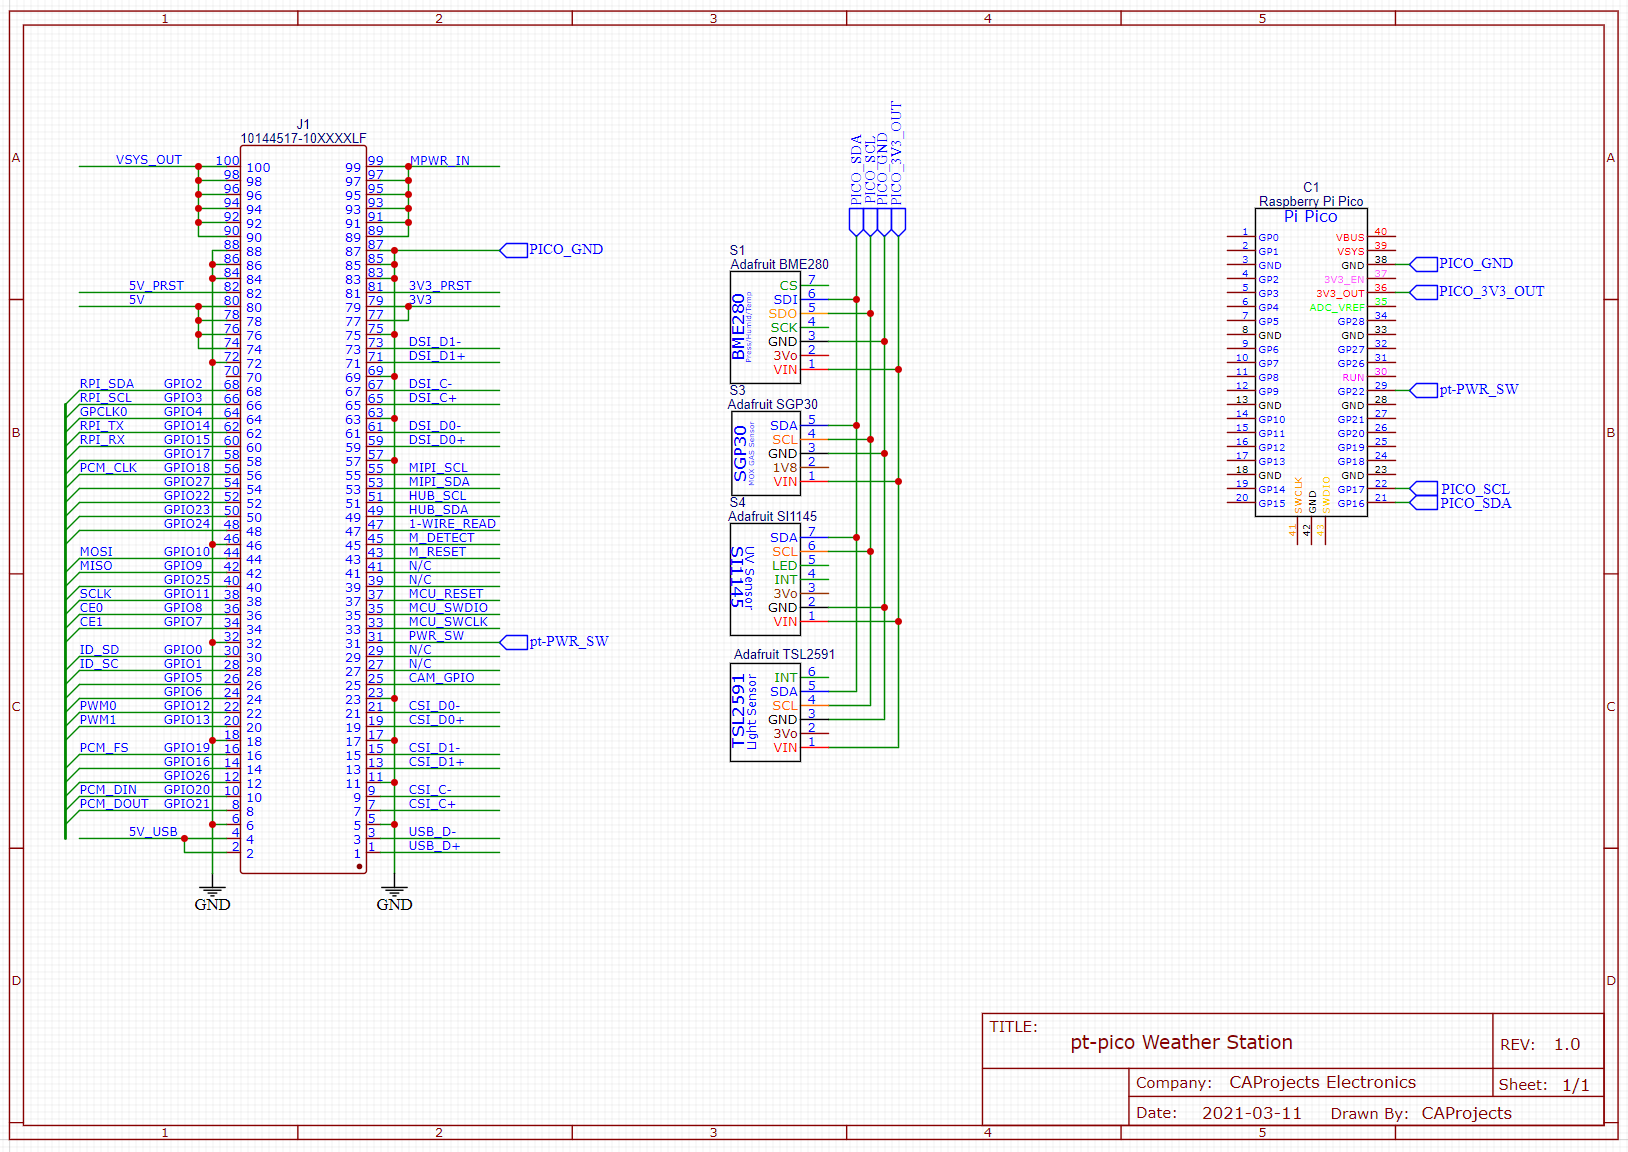The height and width of the screenshot is (1152, 1628).
Task: Select the MIPI_SDA net label
Action: click(x=439, y=482)
